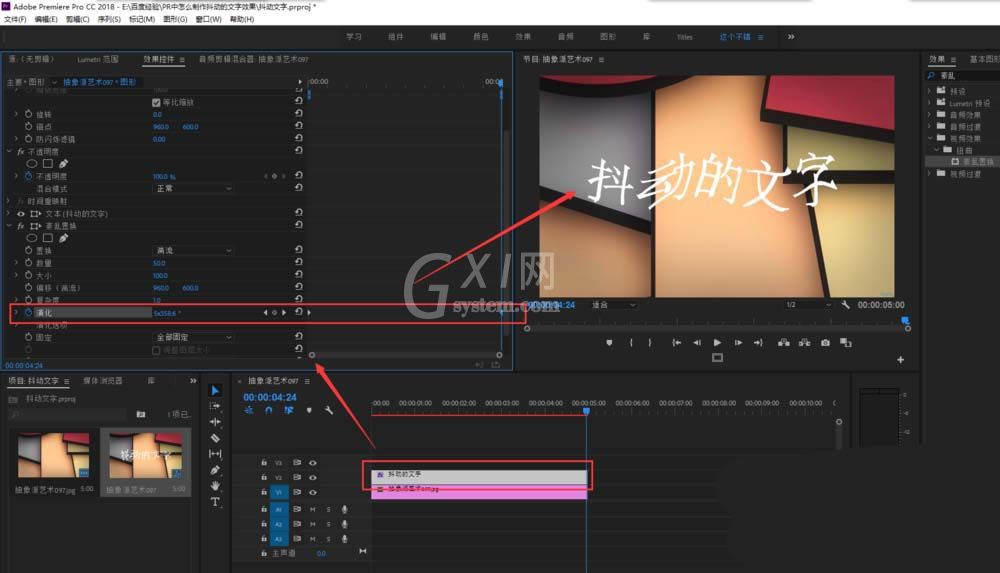Add marker in the program monitor
The image size is (1000, 573).
tap(609, 343)
